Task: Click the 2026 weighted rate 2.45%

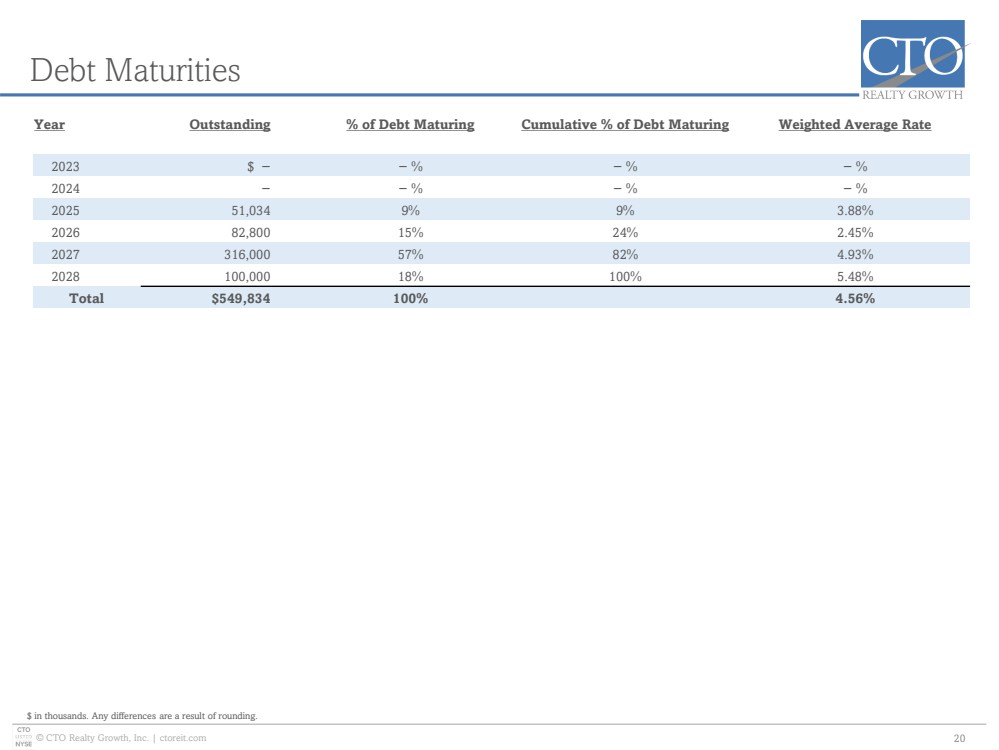Action: [855, 233]
